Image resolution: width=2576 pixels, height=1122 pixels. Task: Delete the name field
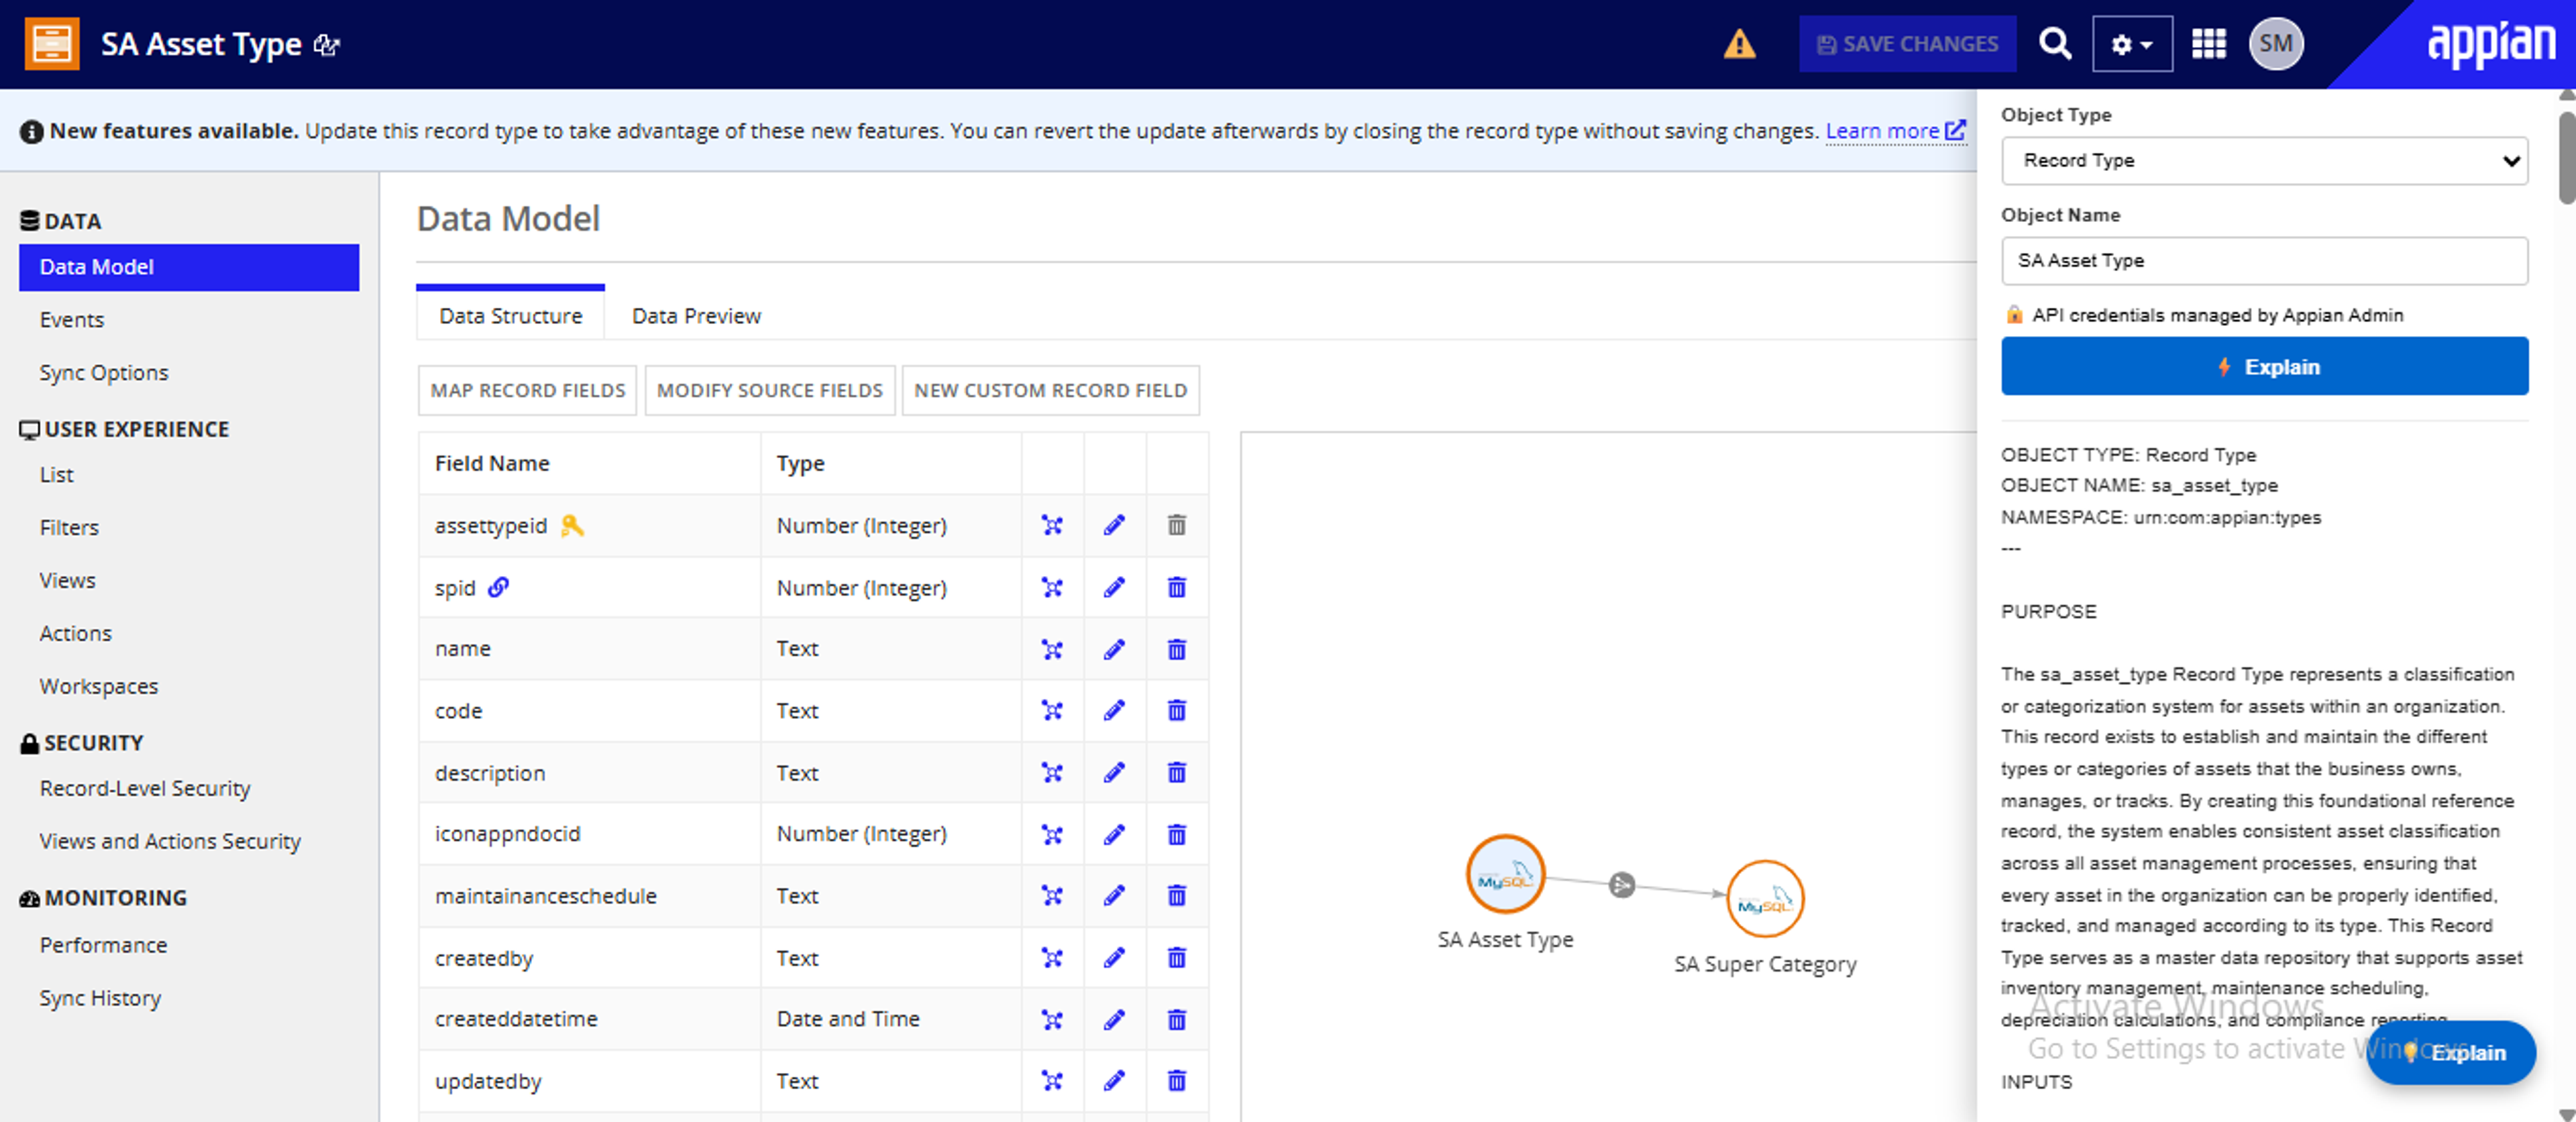point(1177,649)
